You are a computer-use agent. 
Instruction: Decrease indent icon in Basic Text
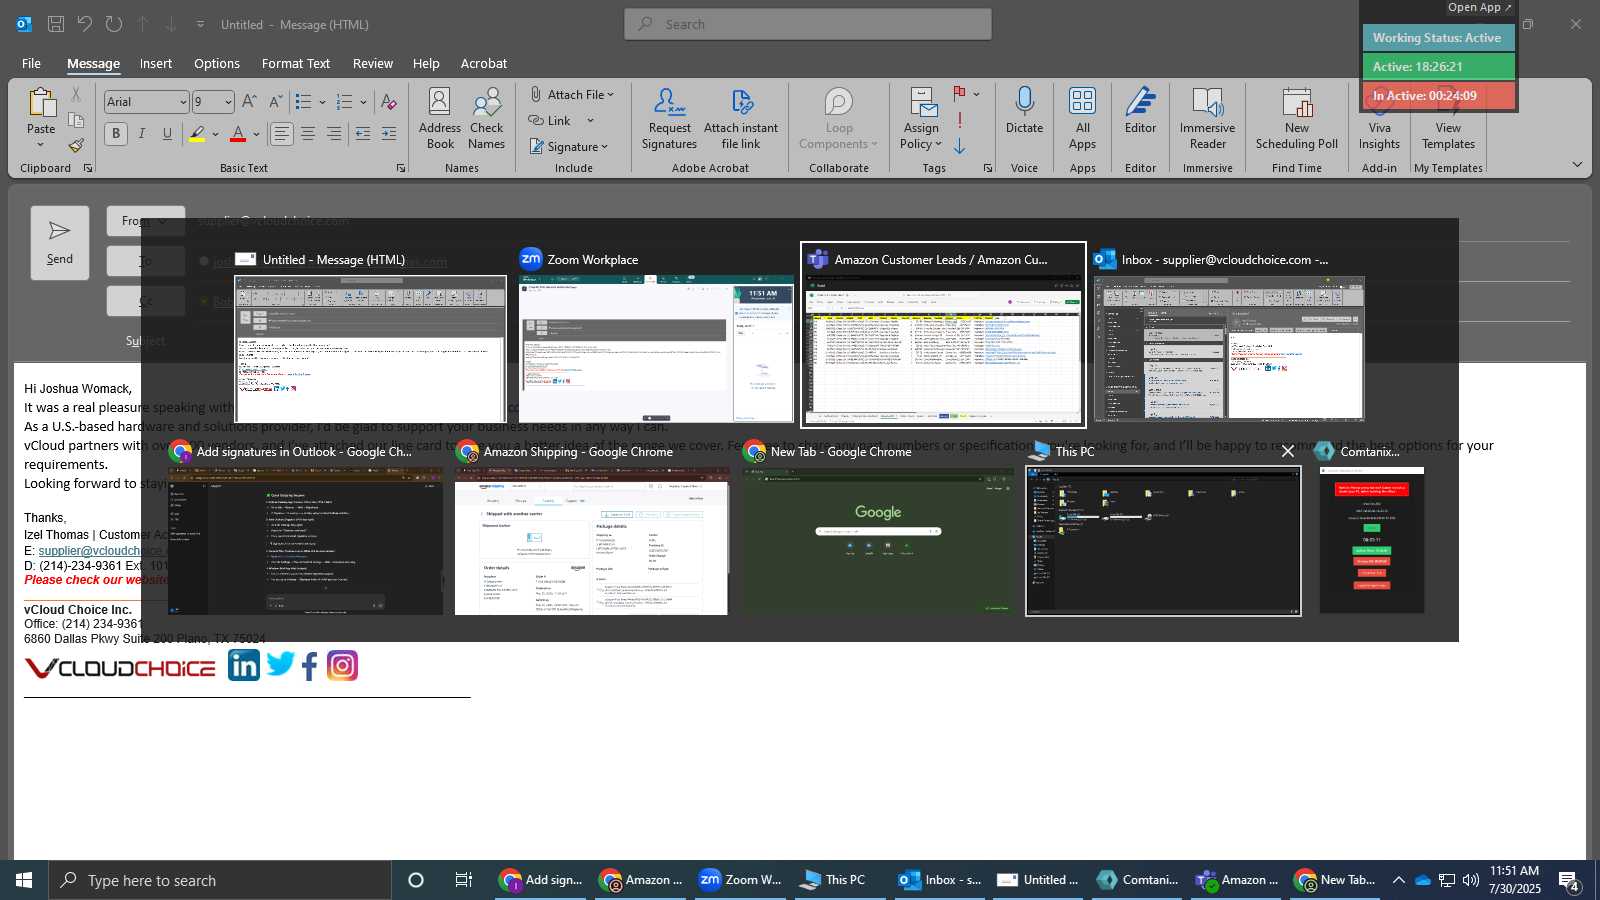(362, 133)
